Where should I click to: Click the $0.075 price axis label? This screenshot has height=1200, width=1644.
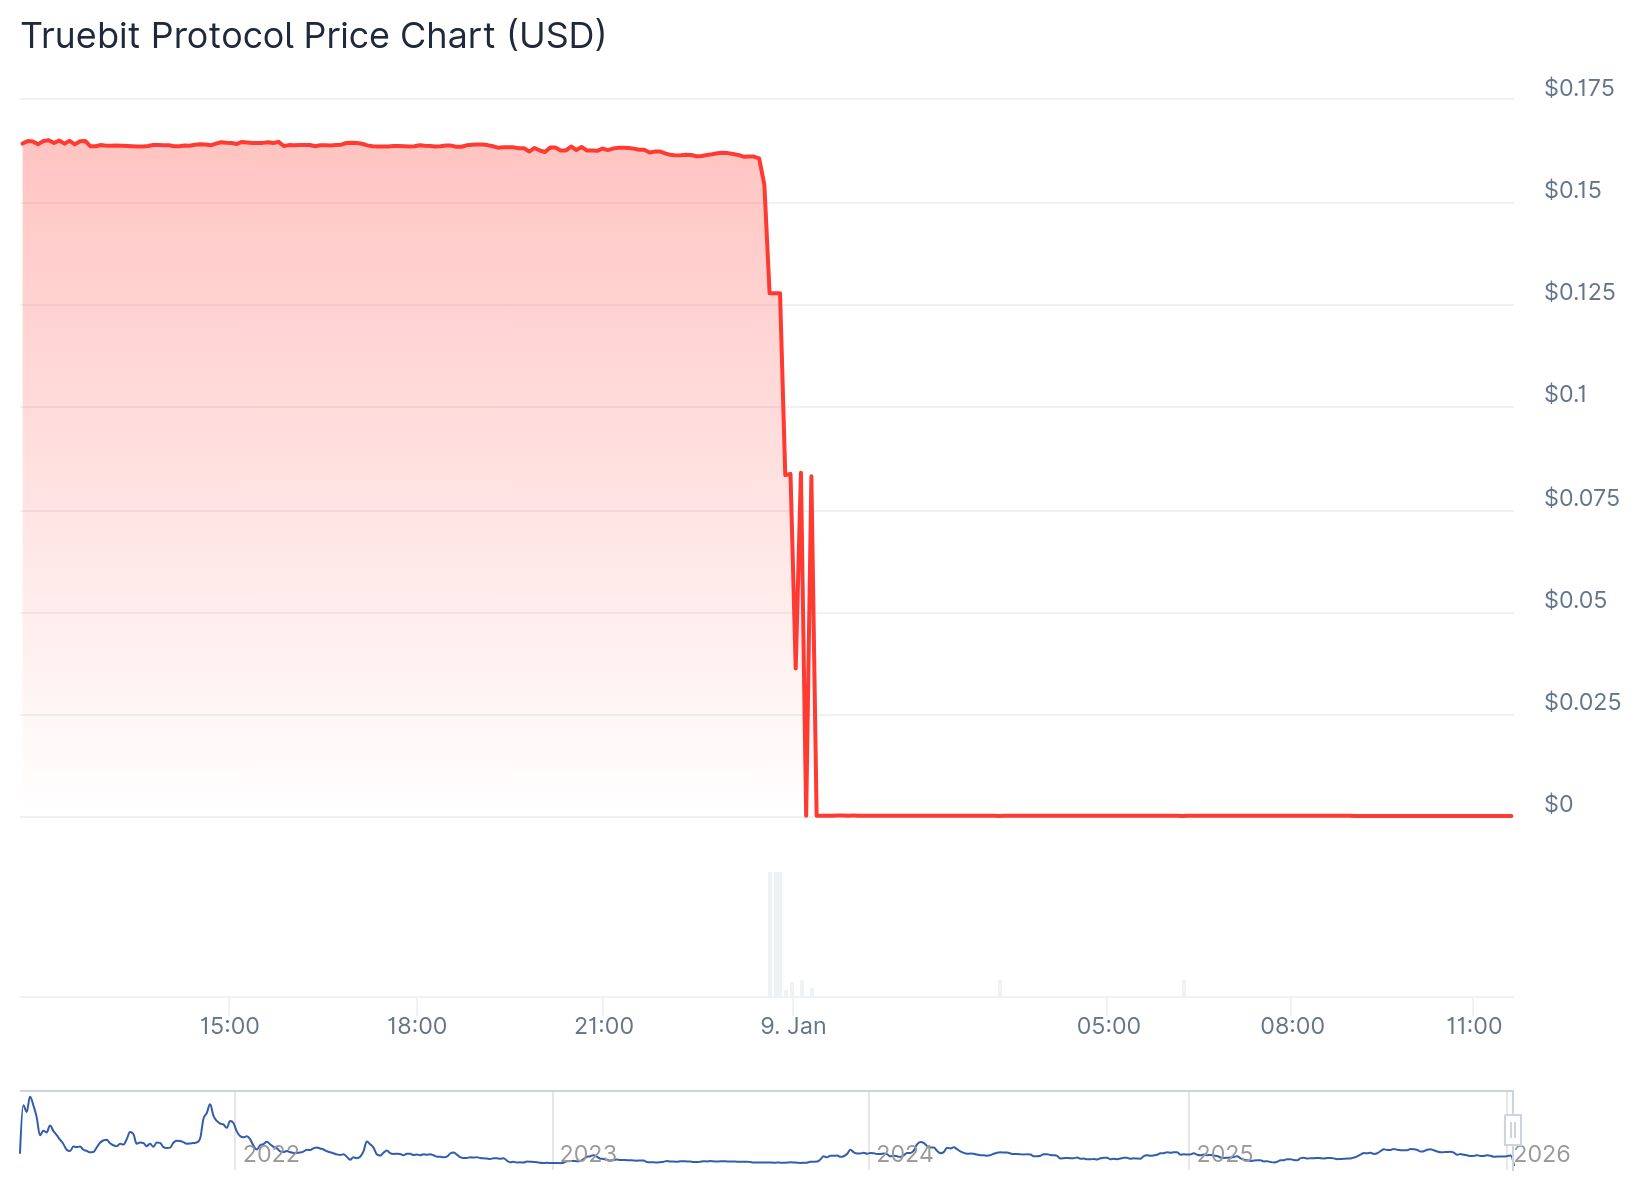click(x=1581, y=498)
